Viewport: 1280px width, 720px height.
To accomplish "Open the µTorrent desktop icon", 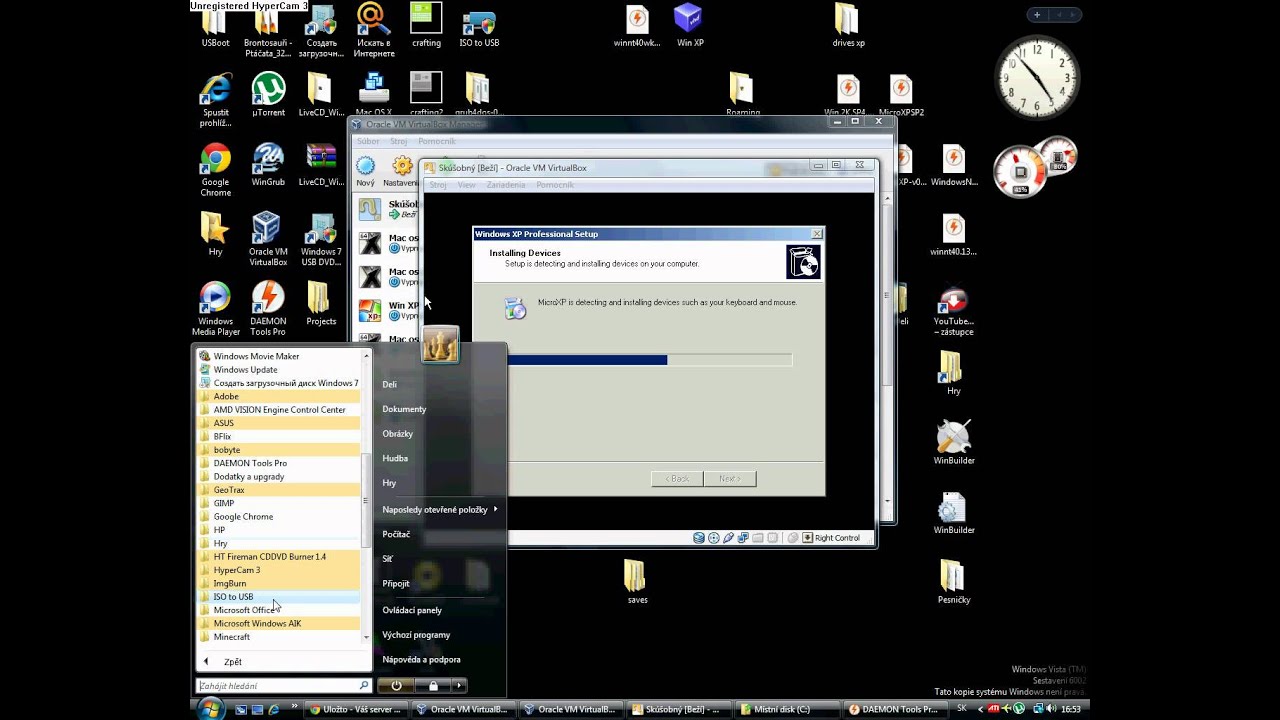I will [x=268, y=95].
